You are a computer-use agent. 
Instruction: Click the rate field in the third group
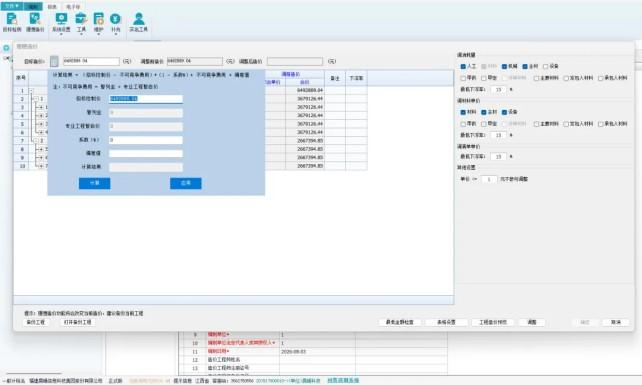pos(498,156)
